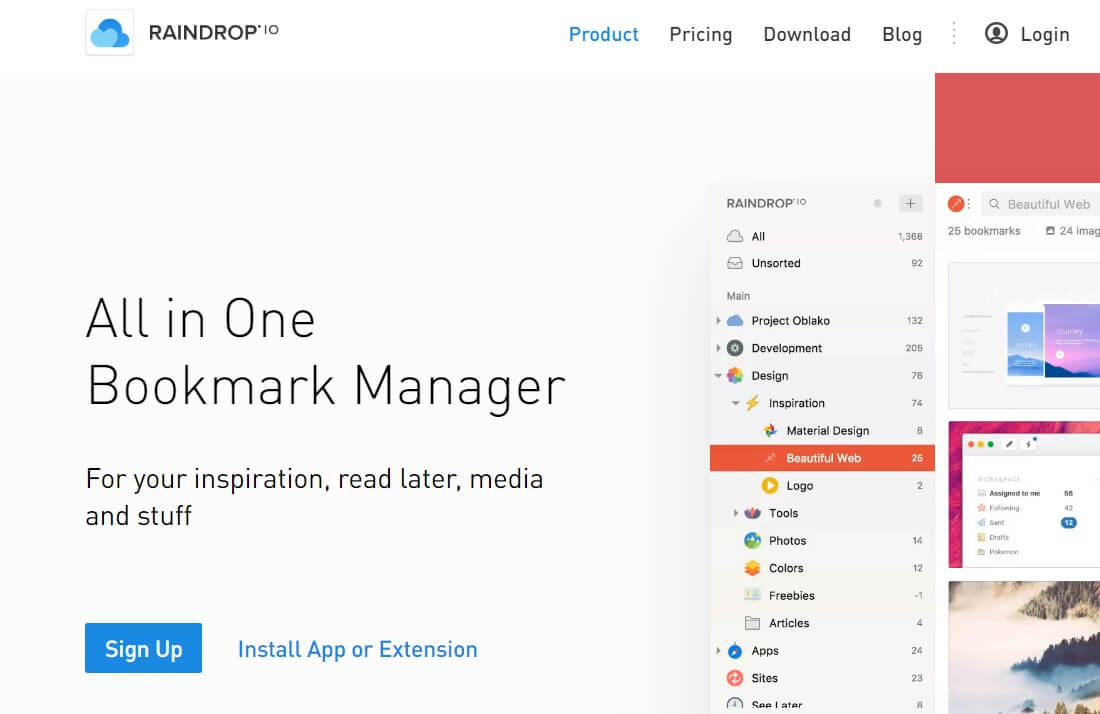Screen dimensions: 1100x714
Task: Click the Sign Up button
Action: tap(143, 648)
